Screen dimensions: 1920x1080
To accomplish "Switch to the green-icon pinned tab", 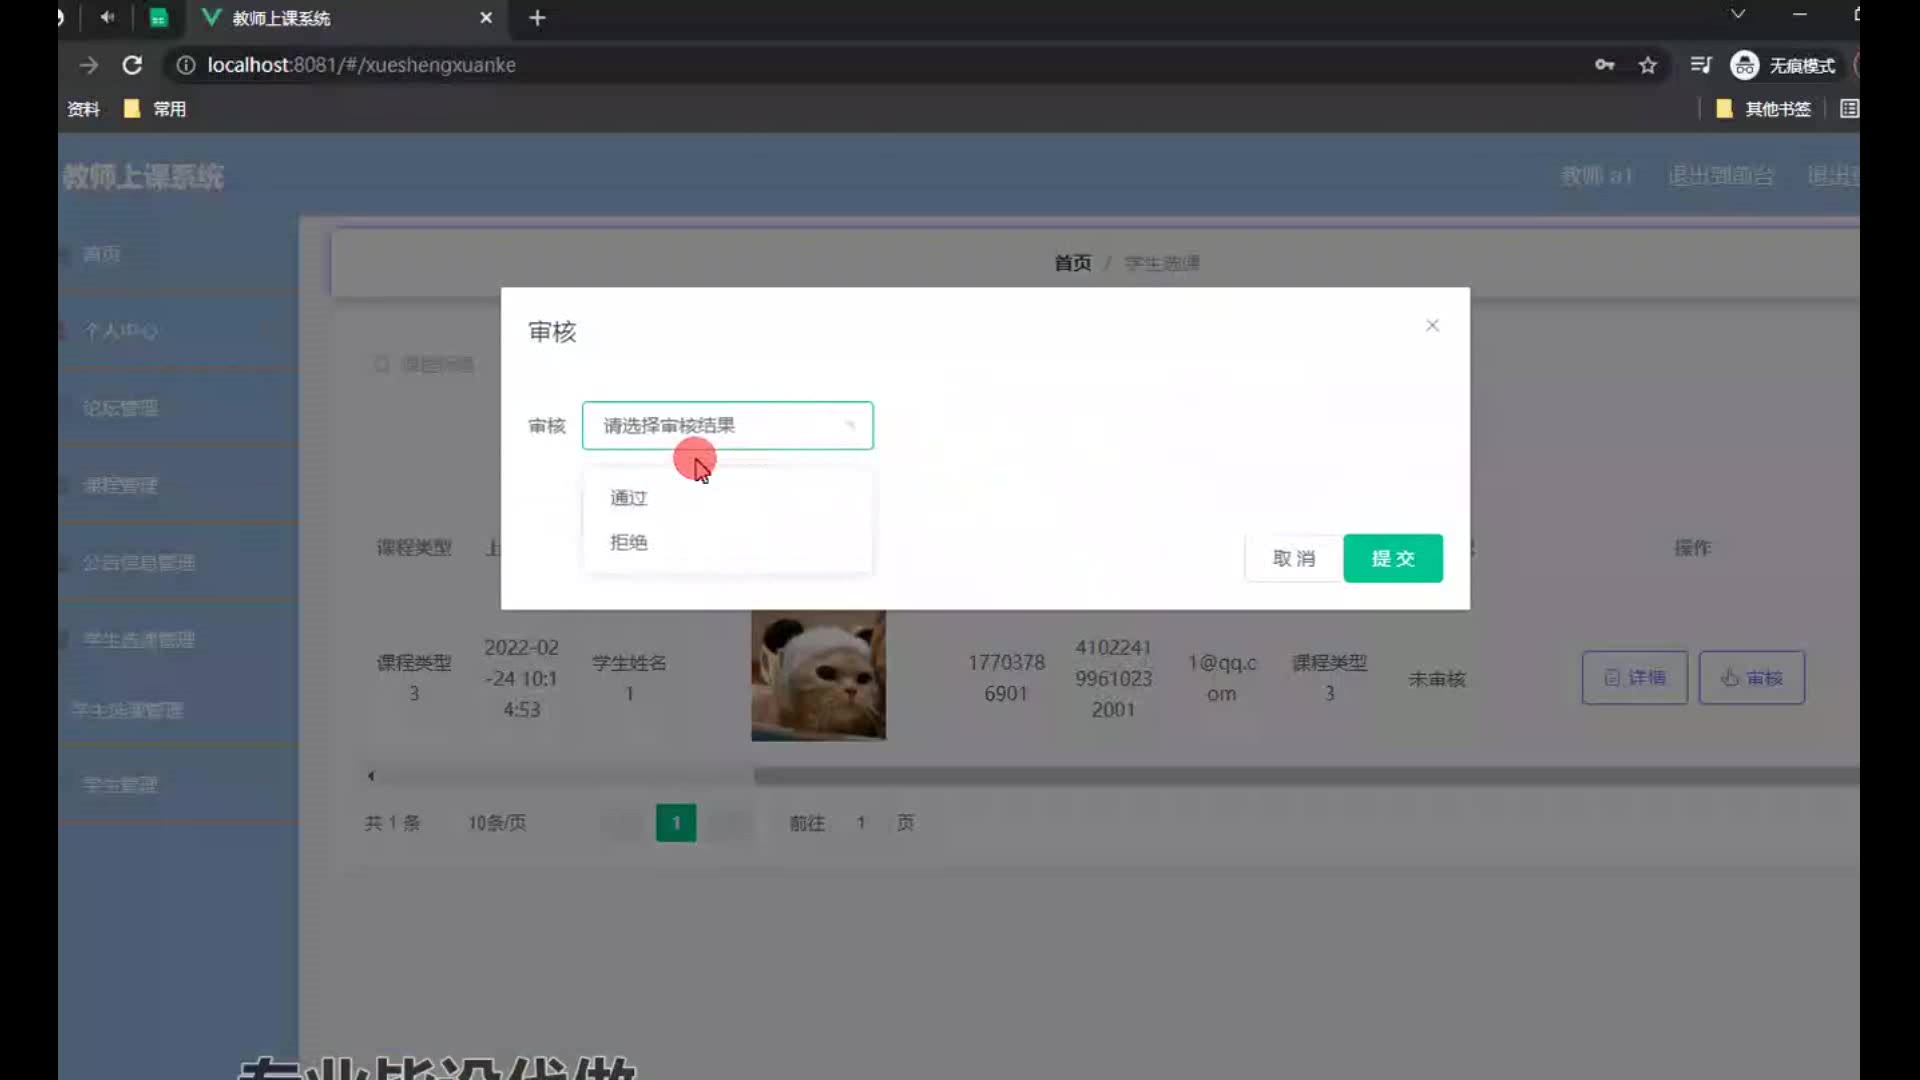I will [158, 18].
